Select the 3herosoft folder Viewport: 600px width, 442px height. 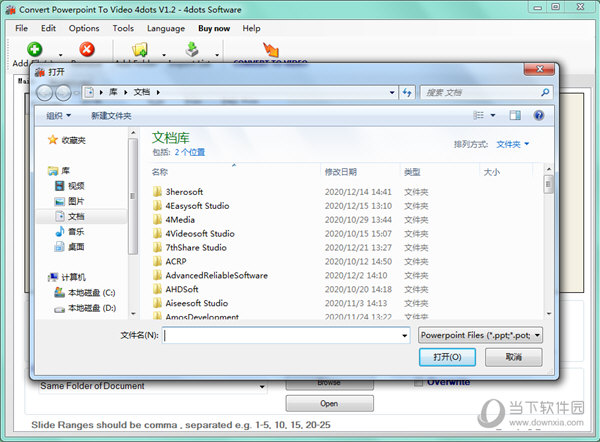point(178,192)
